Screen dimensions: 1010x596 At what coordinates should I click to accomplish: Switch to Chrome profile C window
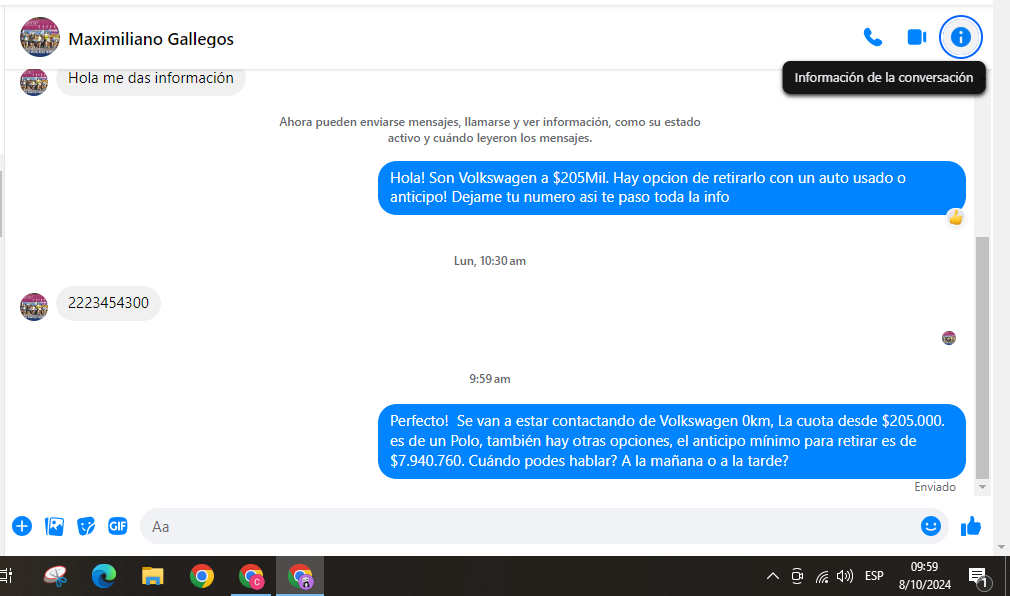[251, 575]
